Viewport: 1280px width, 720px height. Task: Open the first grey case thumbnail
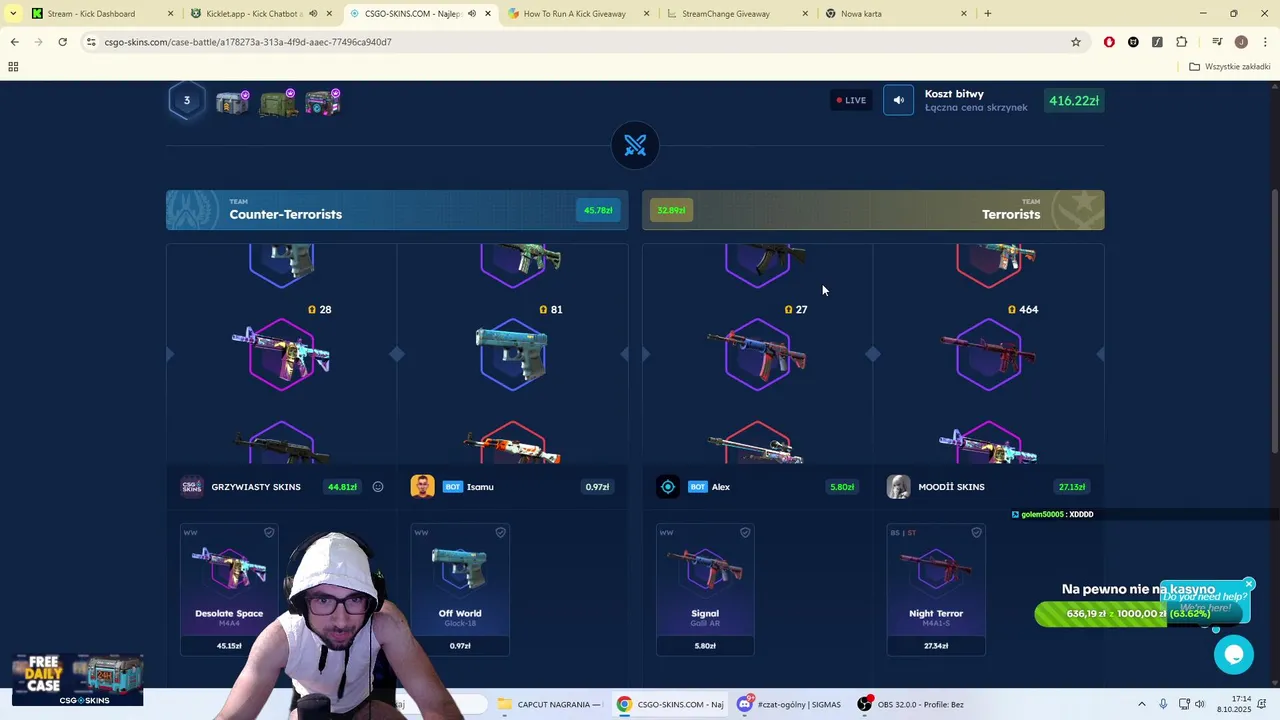[x=232, y=102]
